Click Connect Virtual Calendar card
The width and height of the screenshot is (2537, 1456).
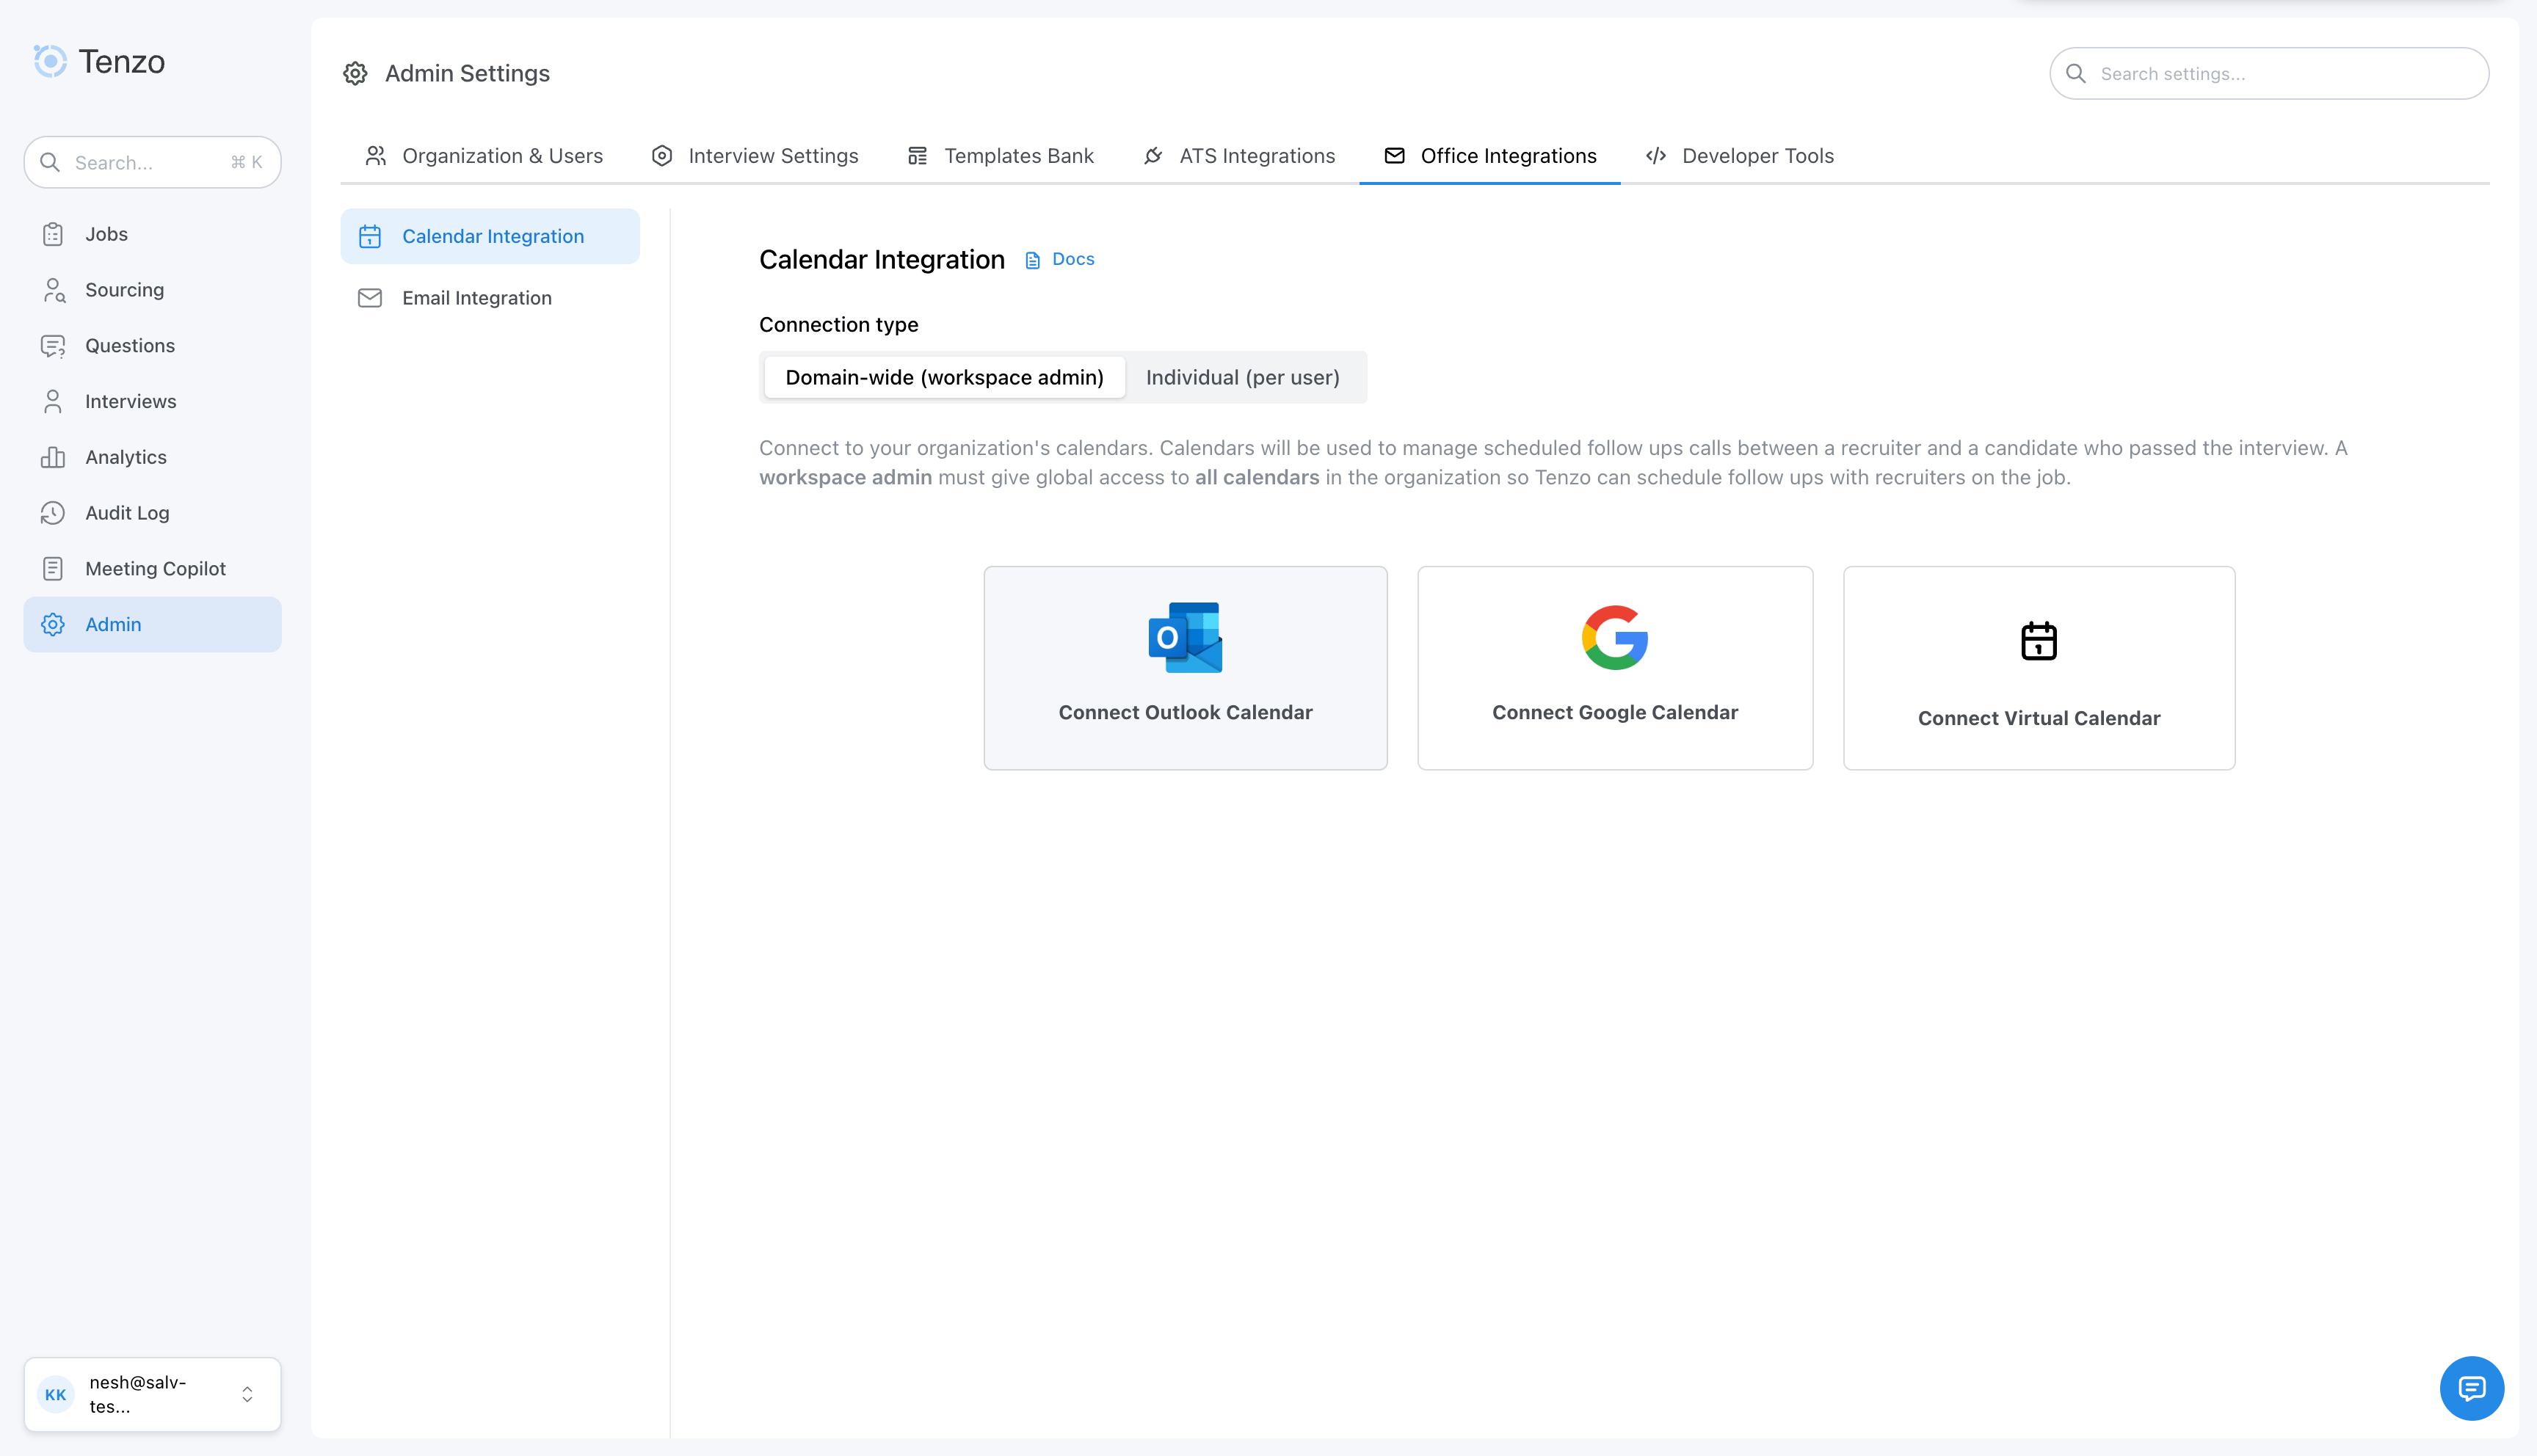2039,668
